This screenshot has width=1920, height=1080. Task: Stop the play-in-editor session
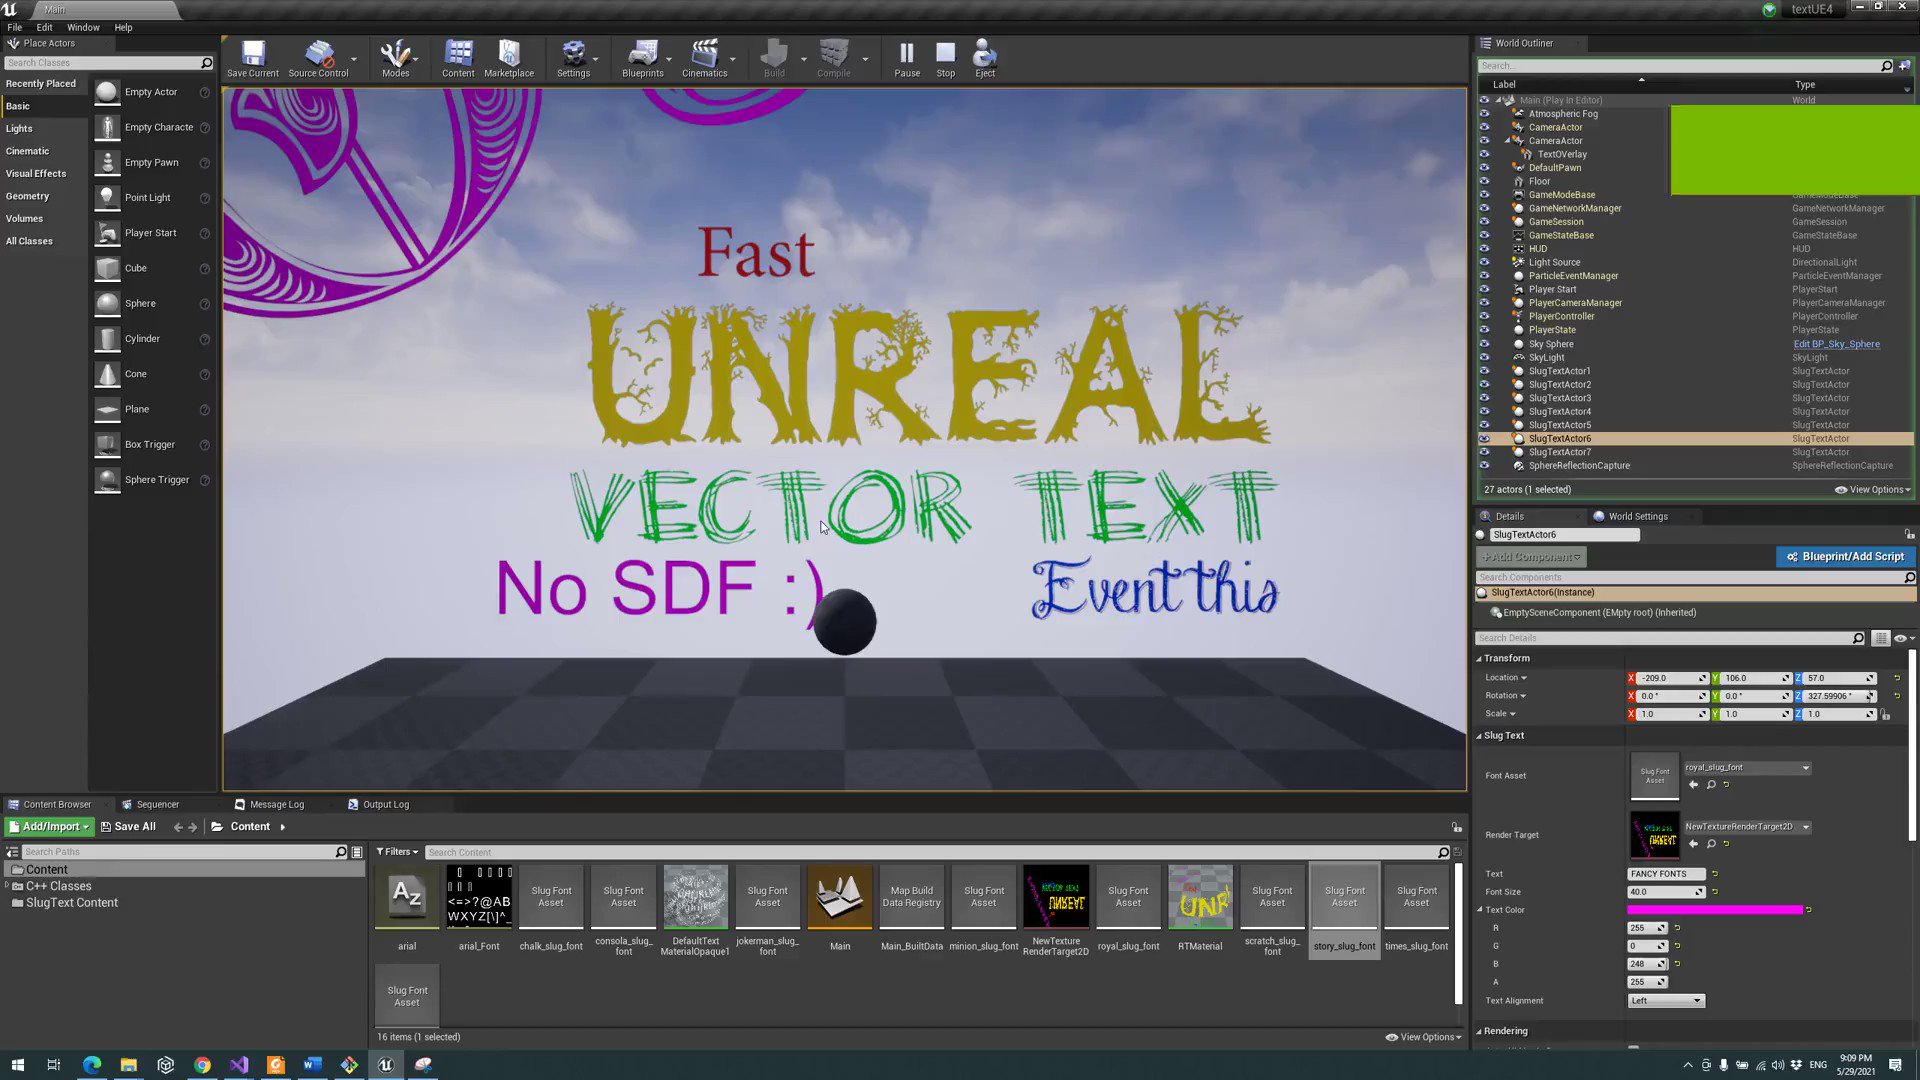click(x=945, y=57)
